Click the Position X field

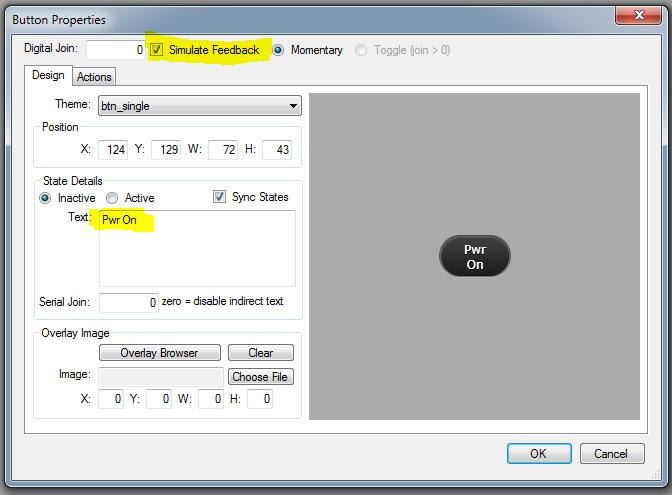[109, 149]
